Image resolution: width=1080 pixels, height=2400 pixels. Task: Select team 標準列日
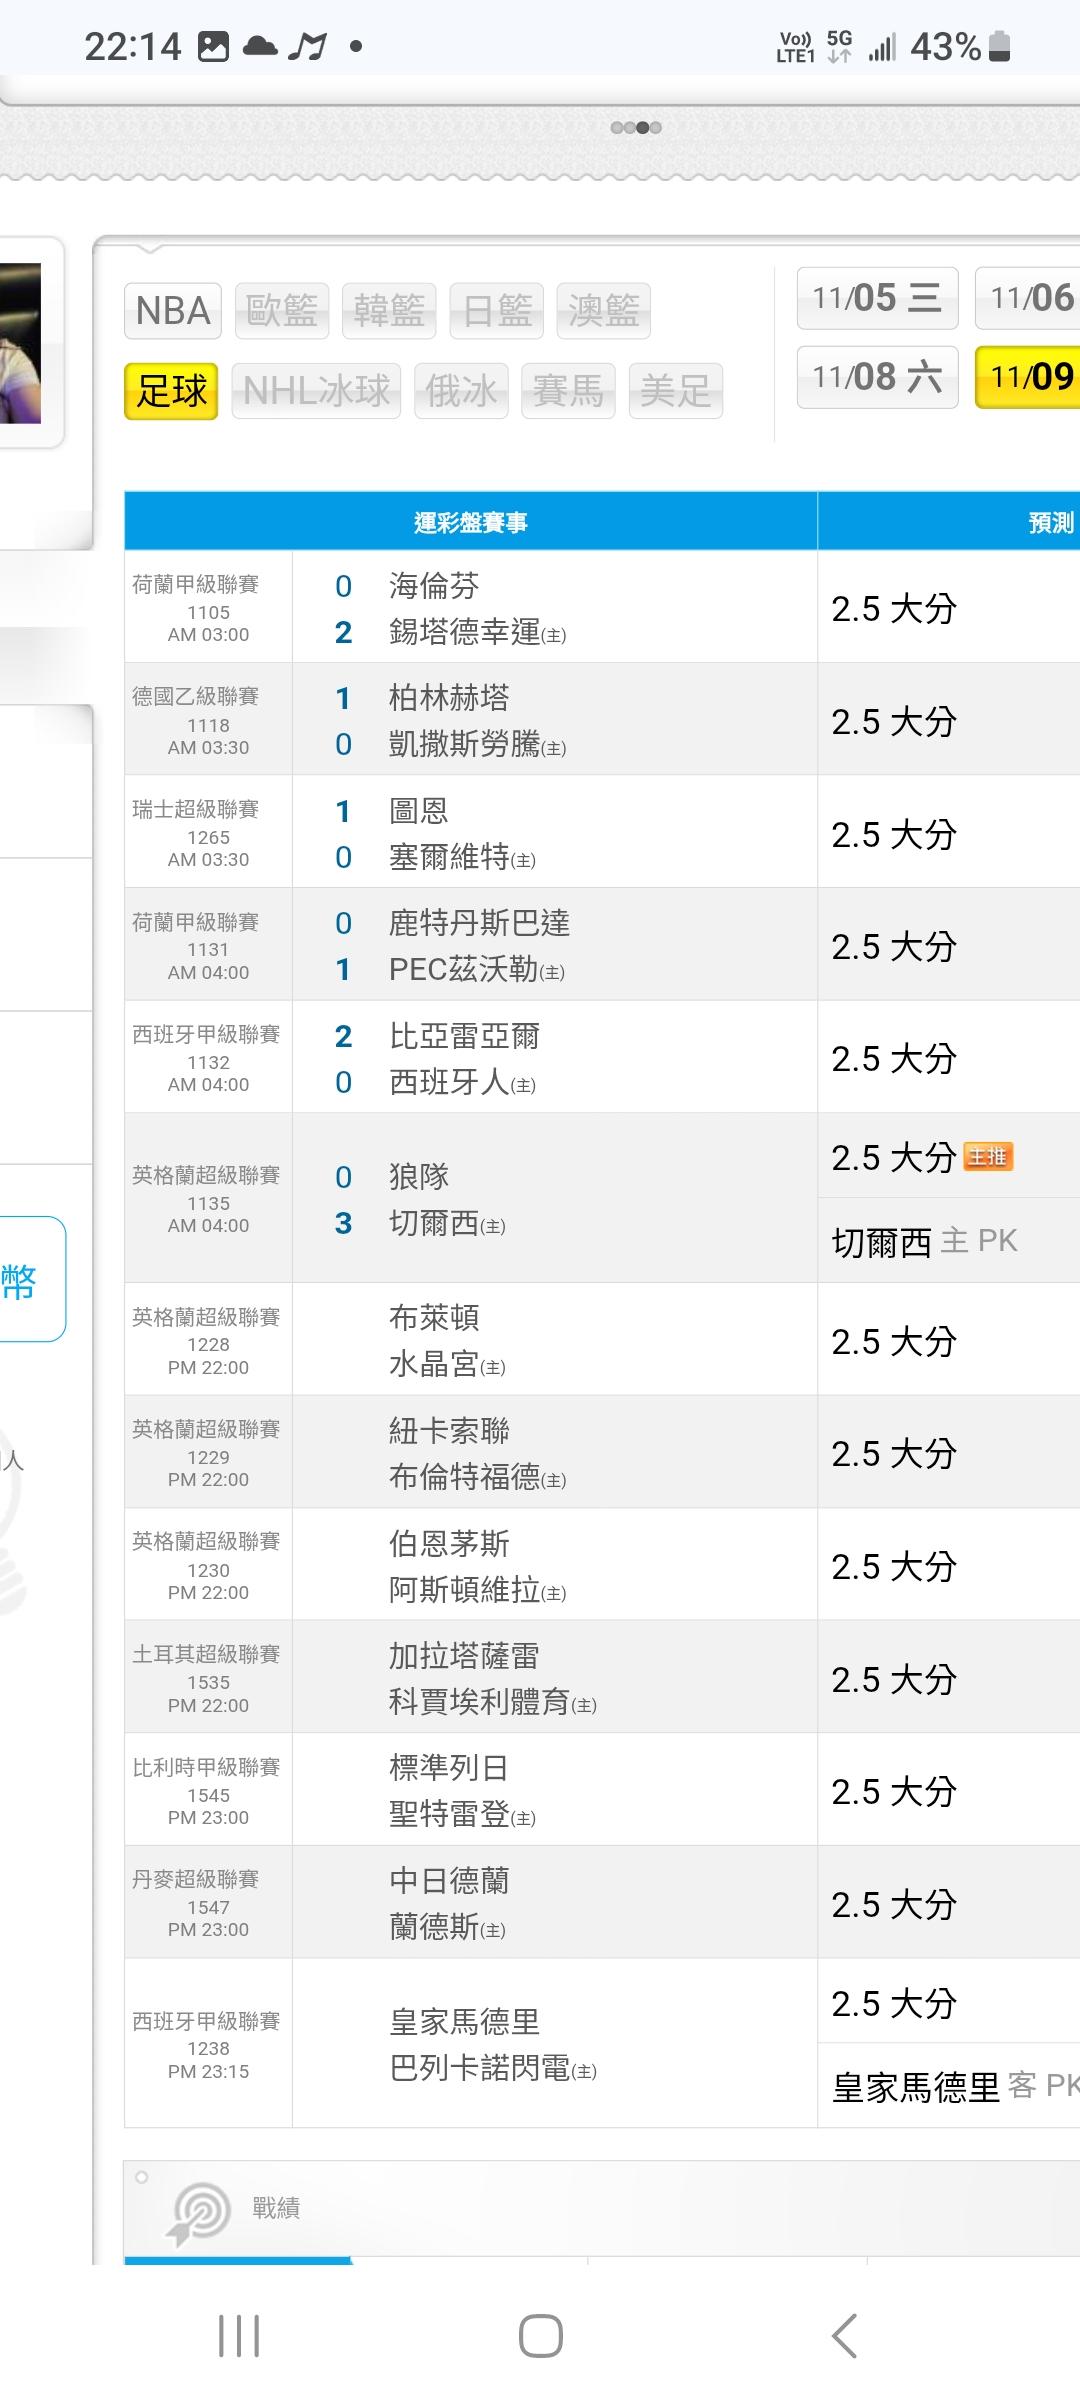449,1768
